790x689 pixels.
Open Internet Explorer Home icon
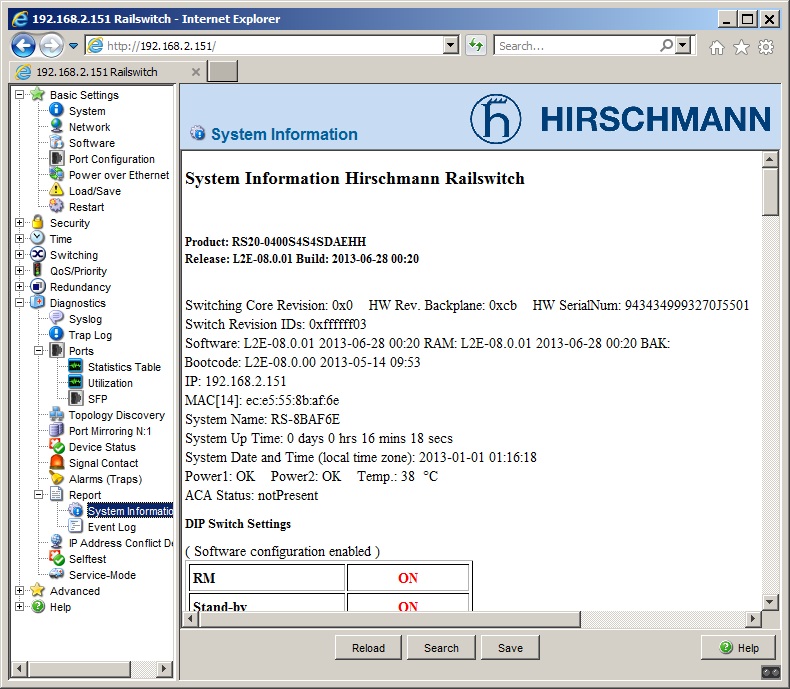tap(716, 46)
